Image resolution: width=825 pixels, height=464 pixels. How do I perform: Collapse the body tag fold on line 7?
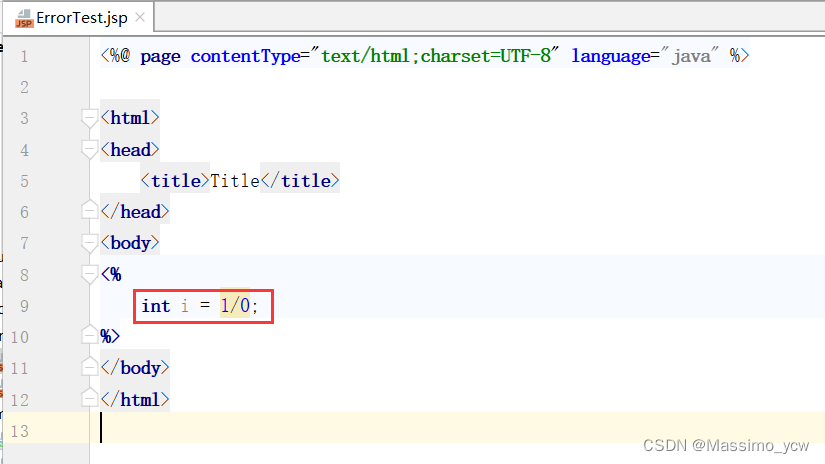(89, 244)
